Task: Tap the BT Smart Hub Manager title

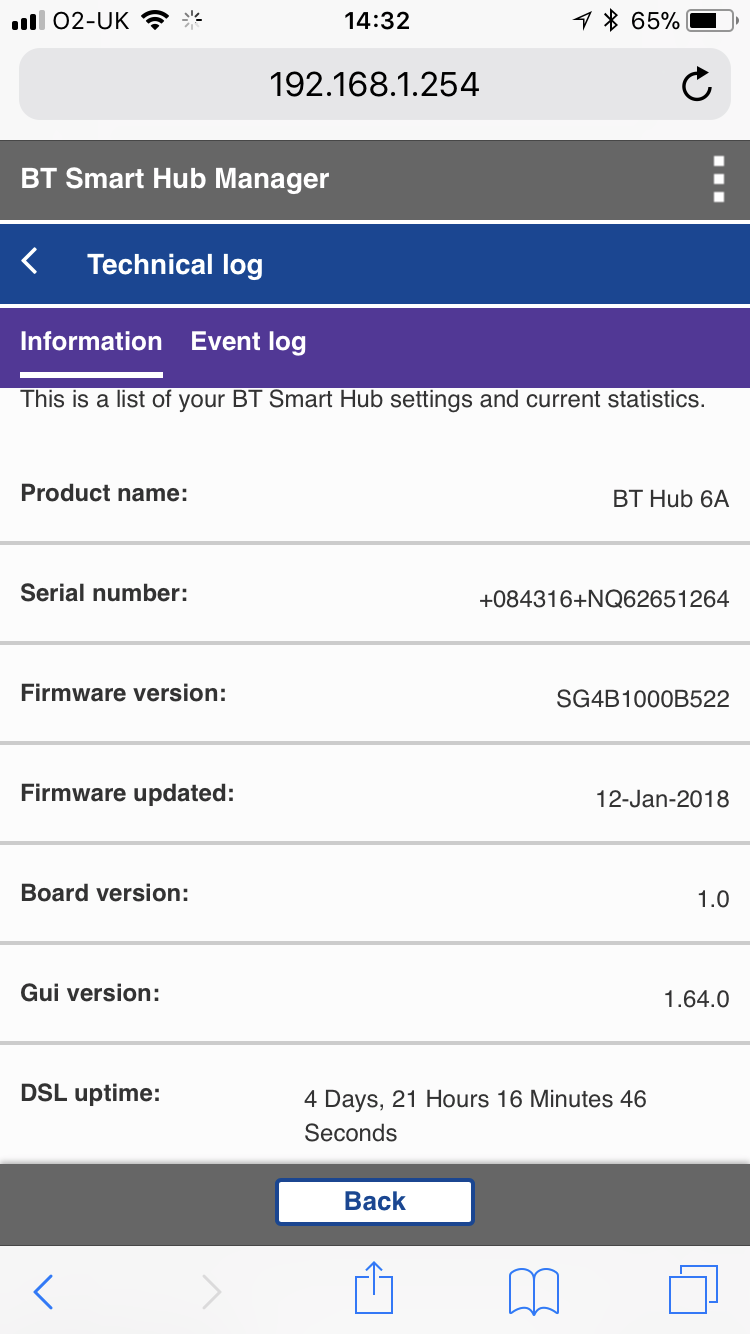Action: point(175,179)
